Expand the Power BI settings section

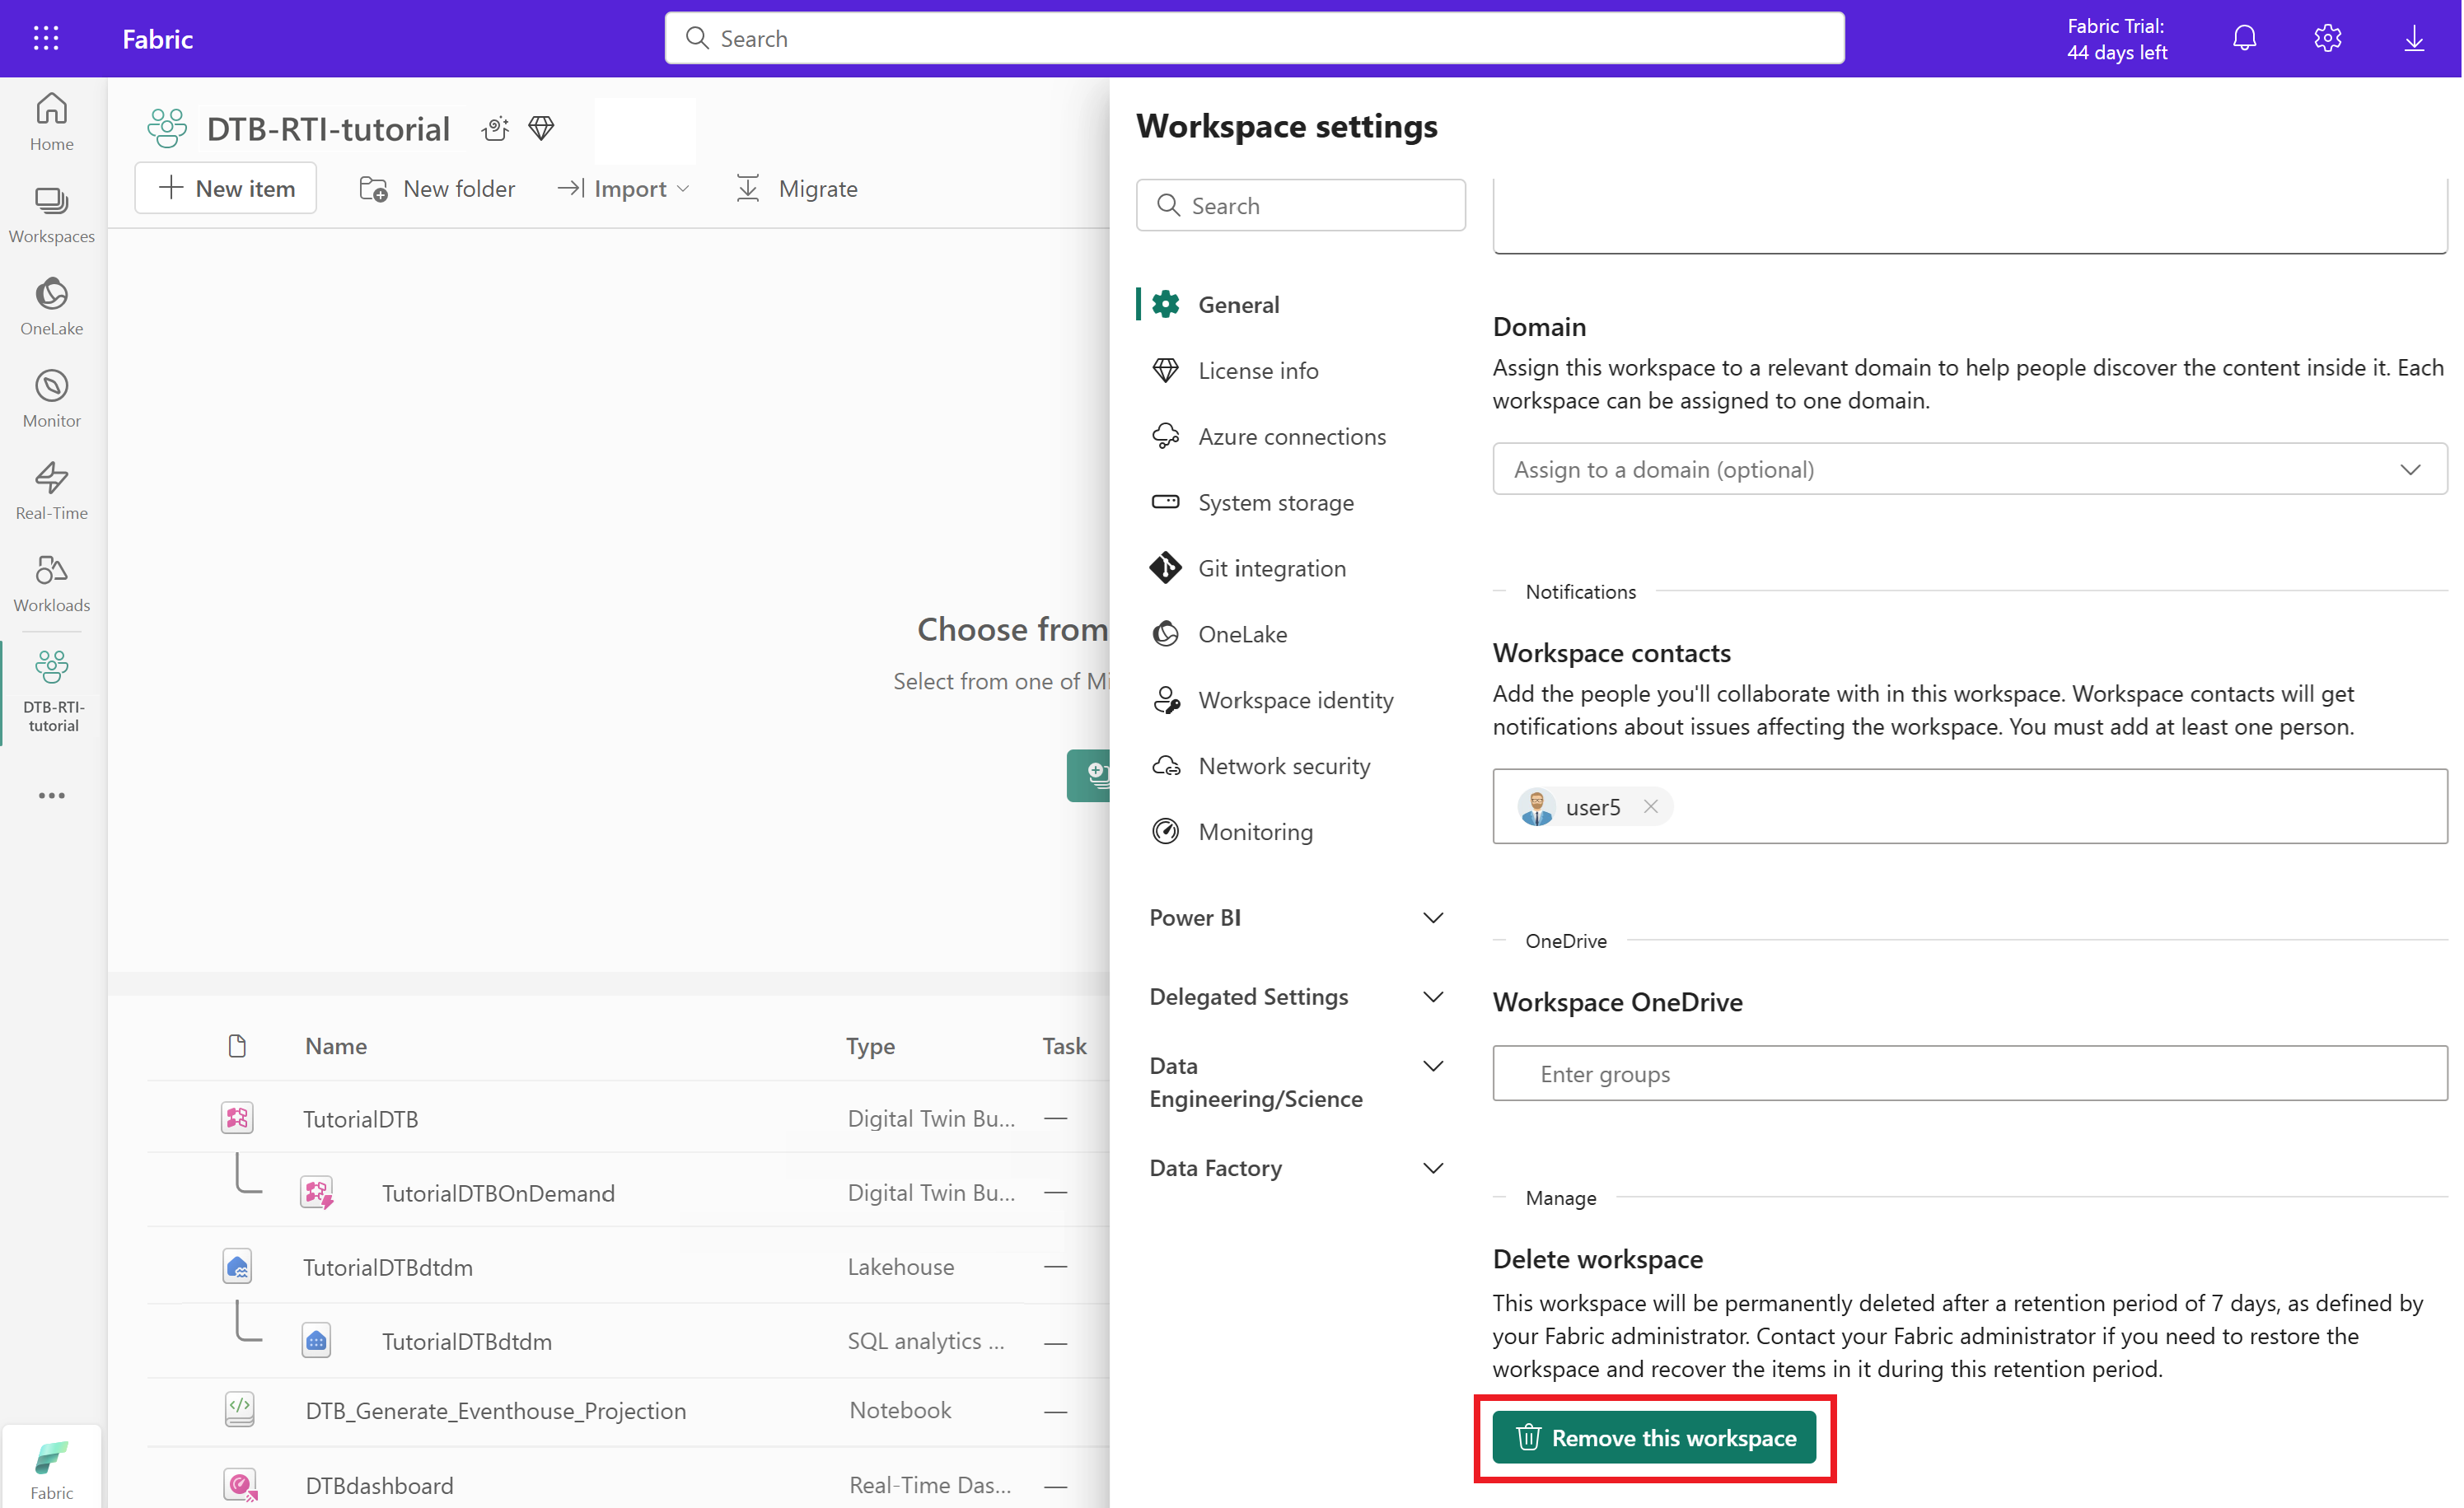pos(1297,917)
